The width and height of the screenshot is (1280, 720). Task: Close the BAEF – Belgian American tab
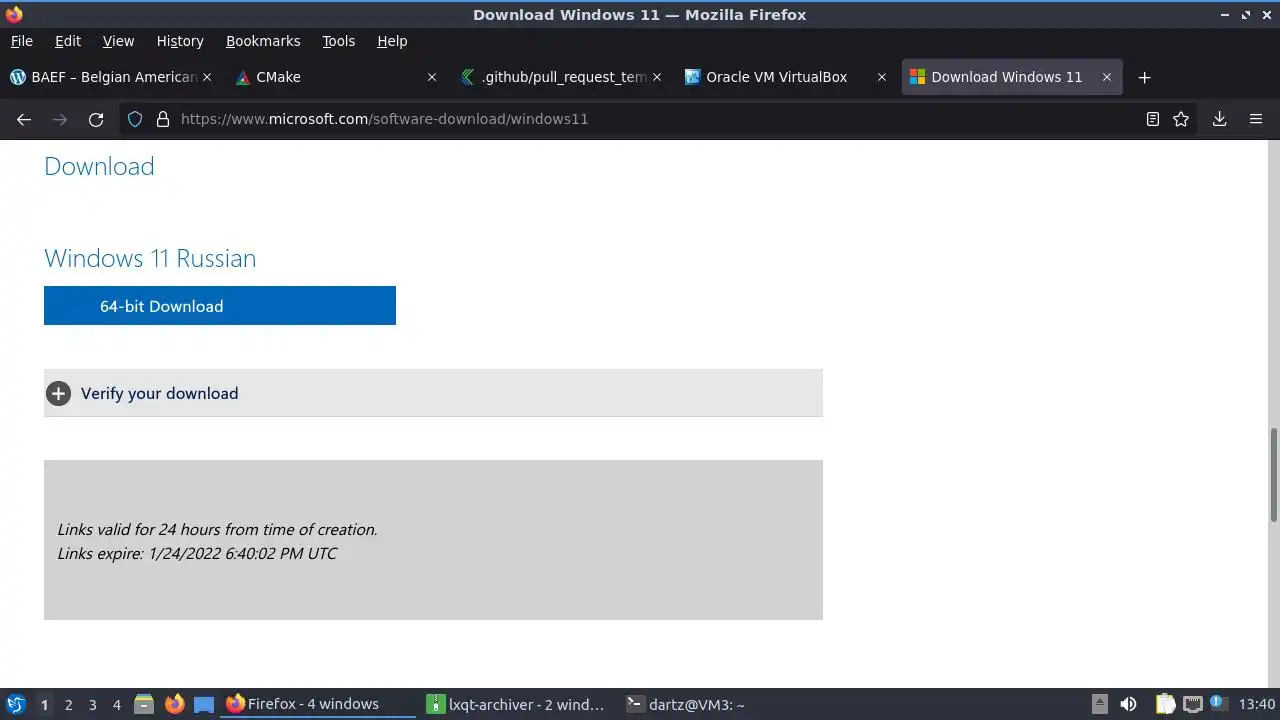coord(207,77)
